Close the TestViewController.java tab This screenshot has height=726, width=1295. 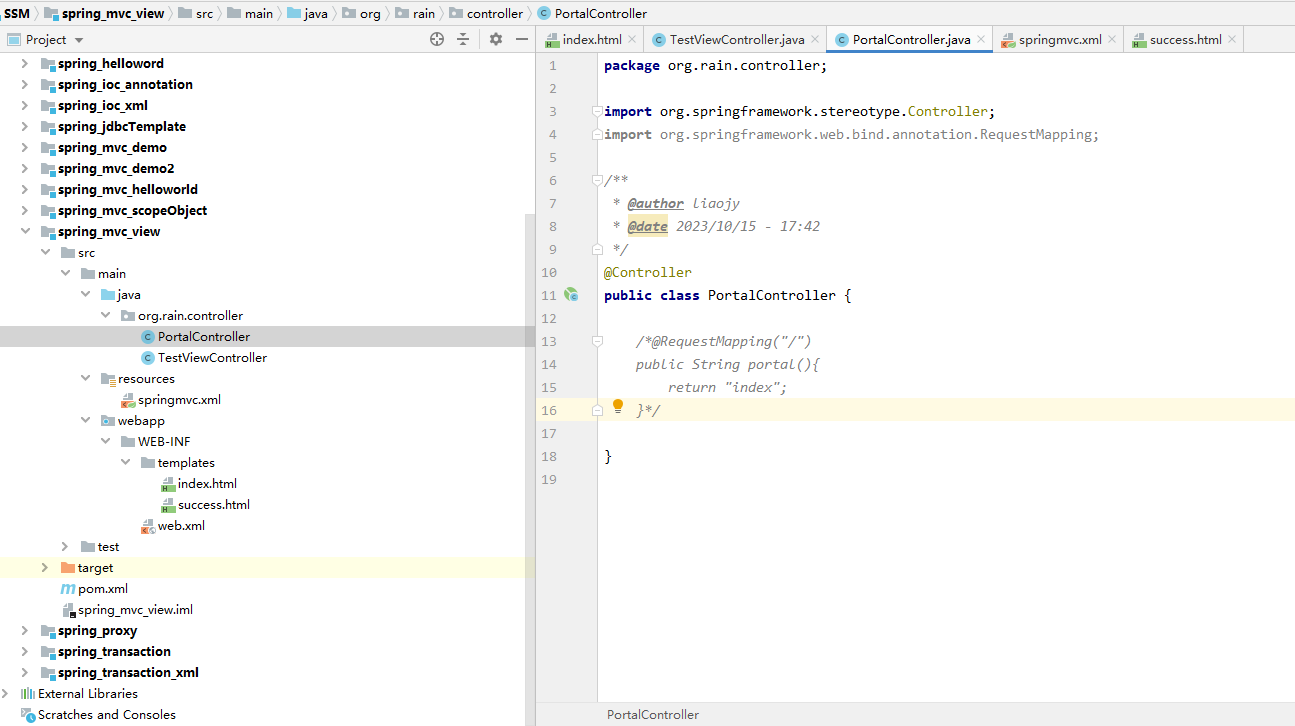[x=815, y=40]
